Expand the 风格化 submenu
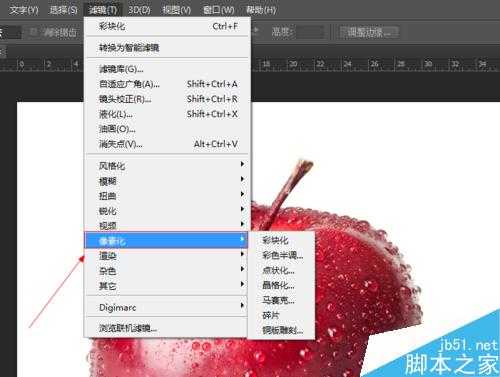Image resolution: width=500 pixels, height=377 pixels. click(167, 166)
